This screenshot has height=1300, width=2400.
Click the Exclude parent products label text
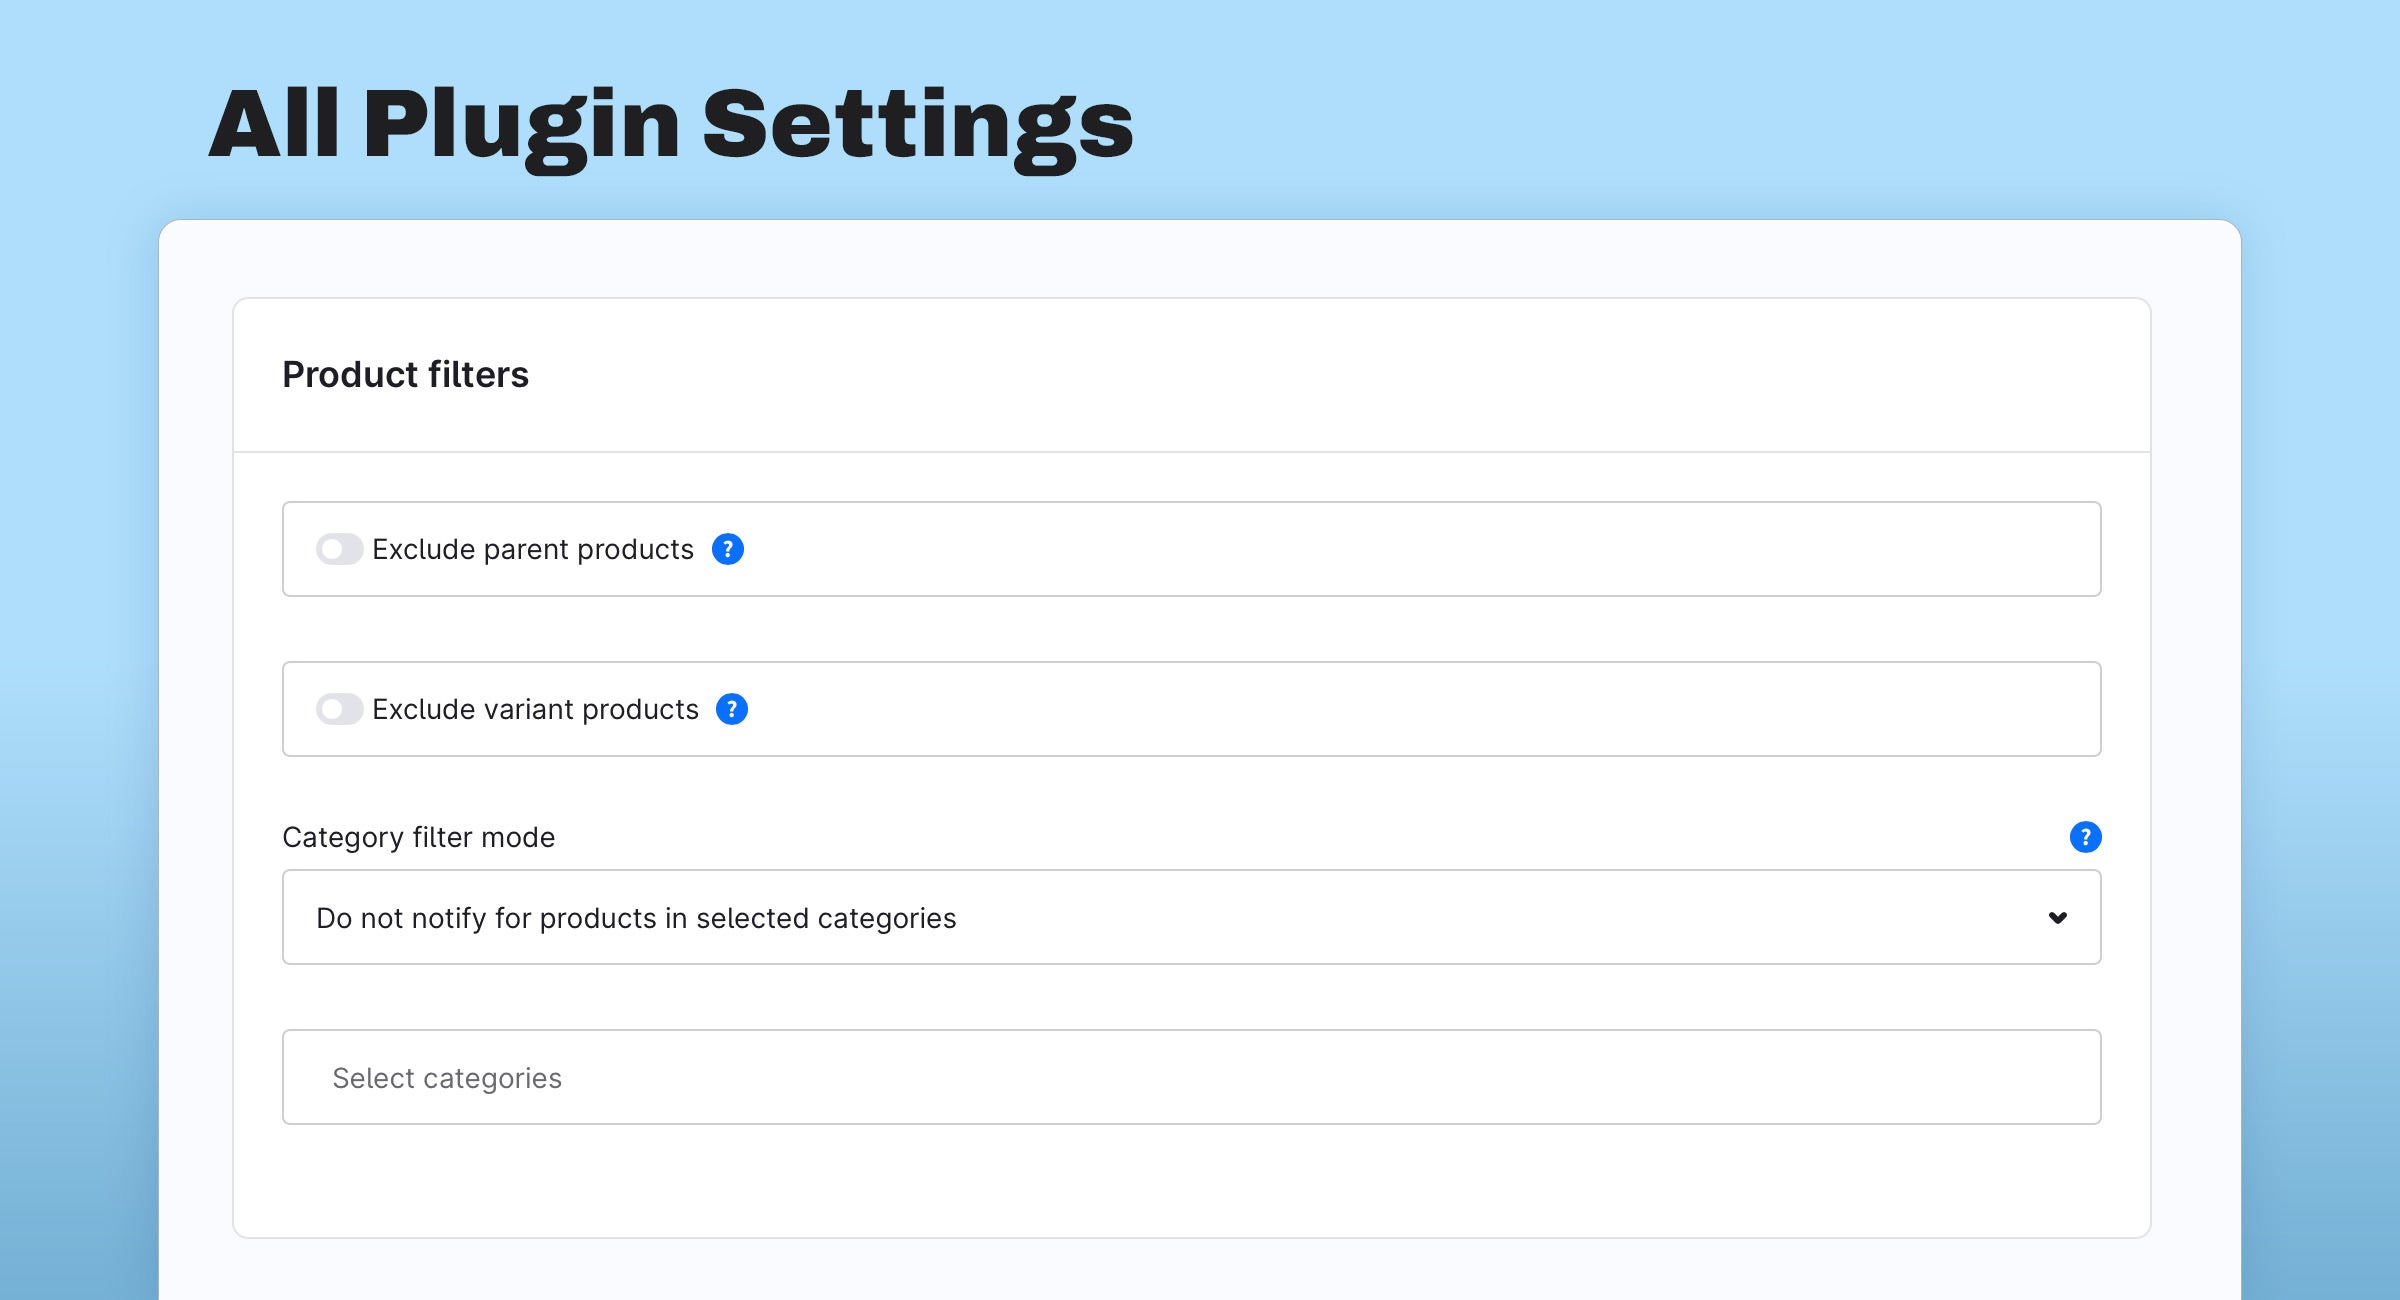pyautogui.click(x=533, y=549)
